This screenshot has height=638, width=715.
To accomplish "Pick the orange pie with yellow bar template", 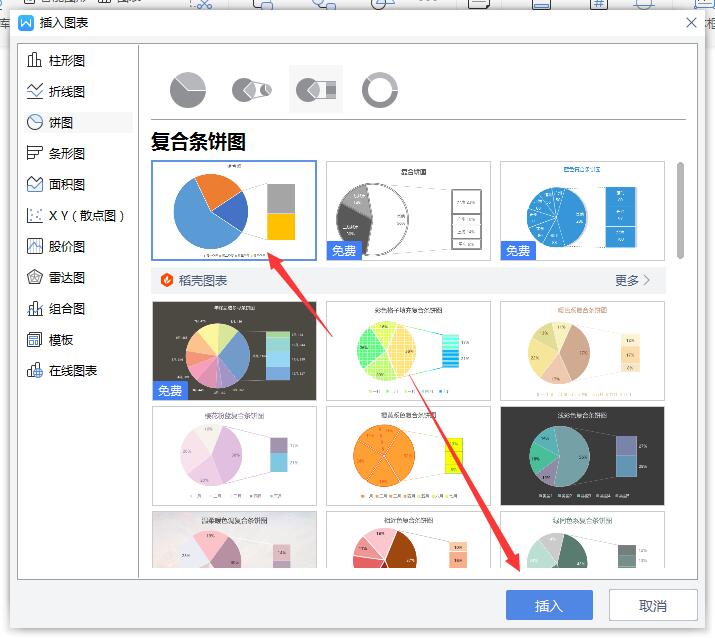I will 408,456.
